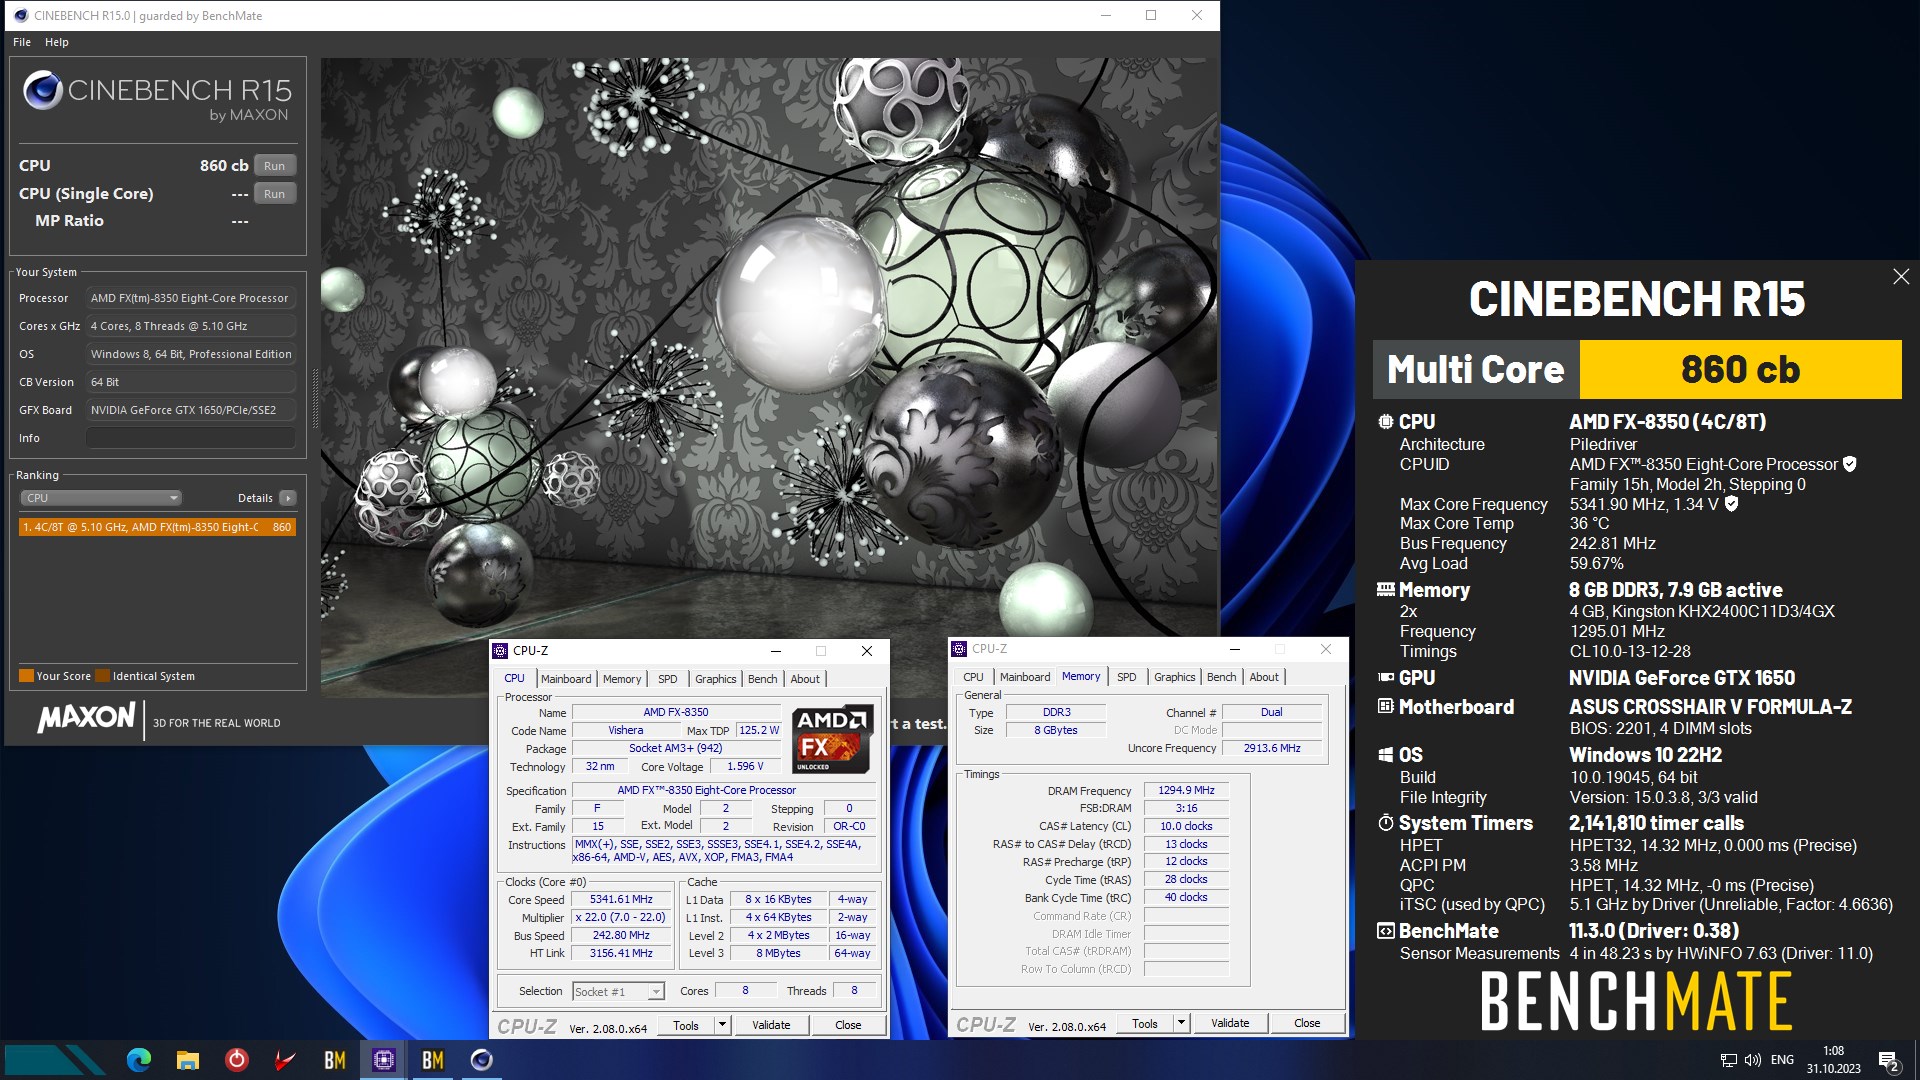Image resolution: width=1920 pixels, height=1080 pixels.
Task: Close the BenchMate result overlay with the X
Action: 1901,277
